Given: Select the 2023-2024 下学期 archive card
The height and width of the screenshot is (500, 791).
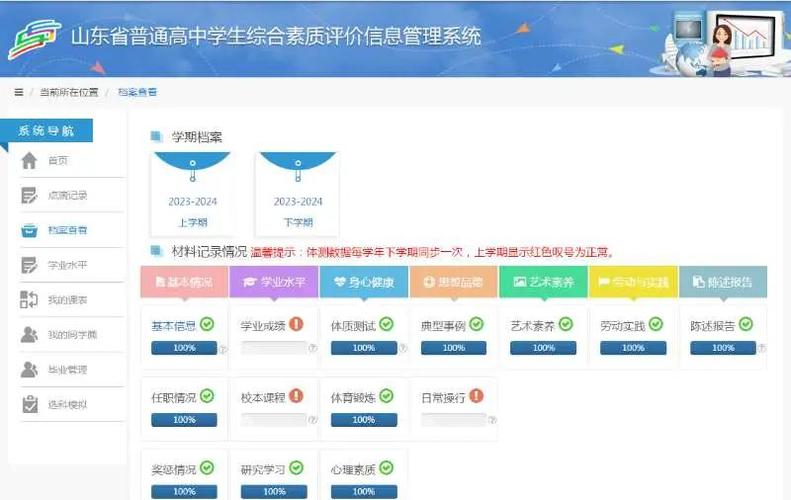Looking at the screenshot, I should coord(298,194).
